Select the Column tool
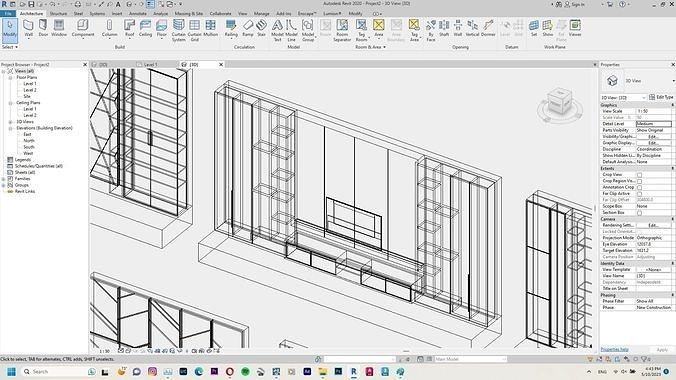Viewport: 676px width, 380px height. [110, 28]
